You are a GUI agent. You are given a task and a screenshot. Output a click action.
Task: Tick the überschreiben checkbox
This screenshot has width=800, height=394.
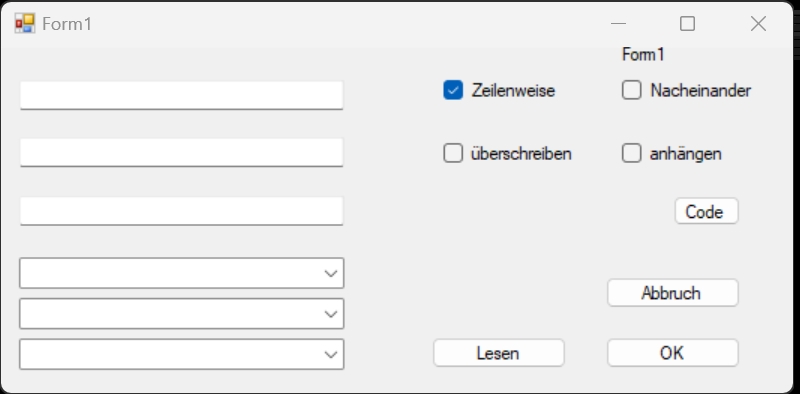tap(453, 153)
